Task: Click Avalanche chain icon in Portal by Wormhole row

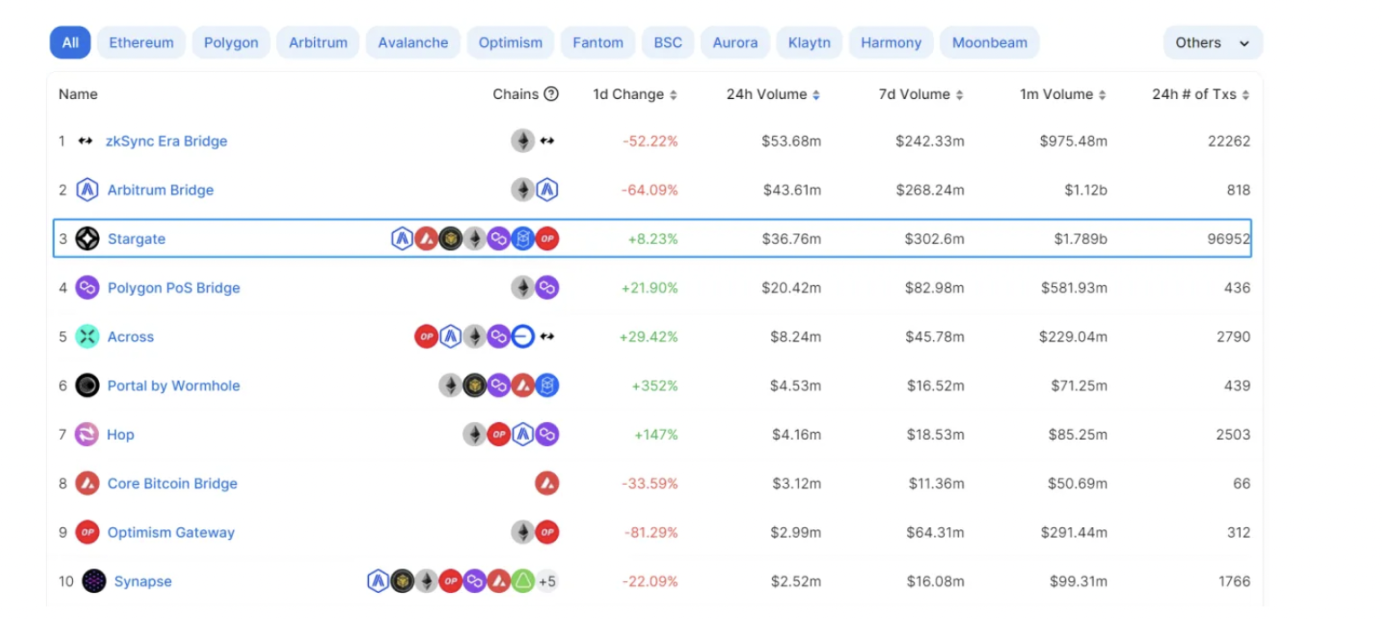Action: pos(523,386)
